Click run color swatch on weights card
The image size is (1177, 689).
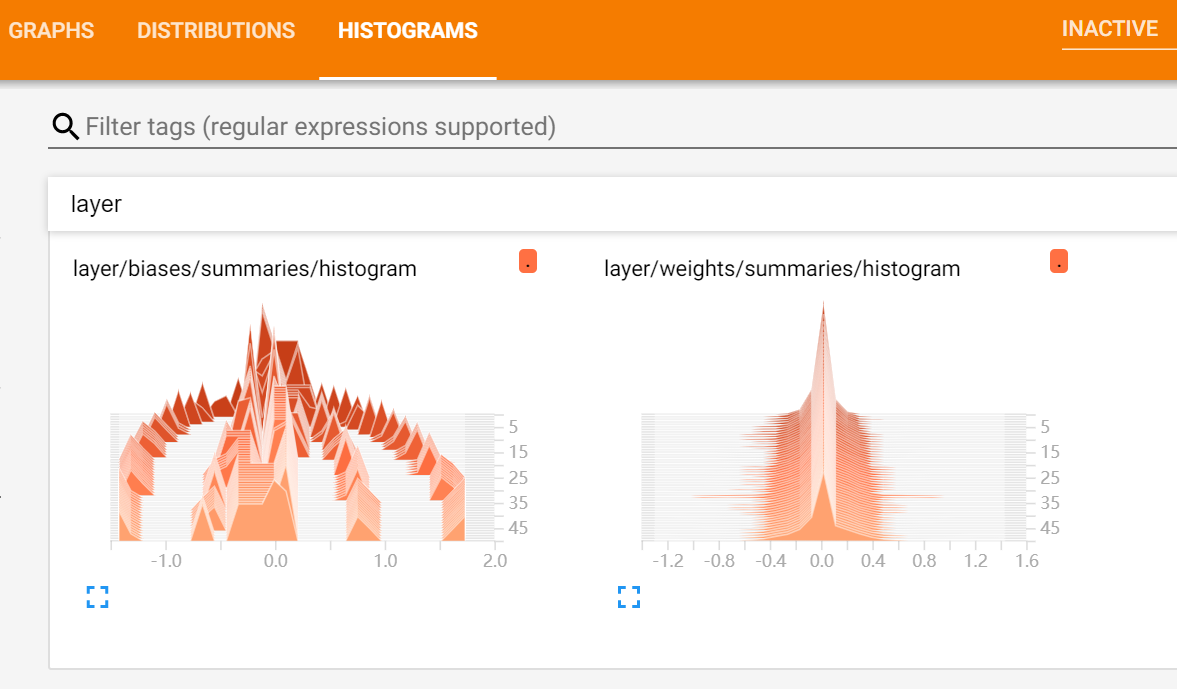pos(1058,261)
